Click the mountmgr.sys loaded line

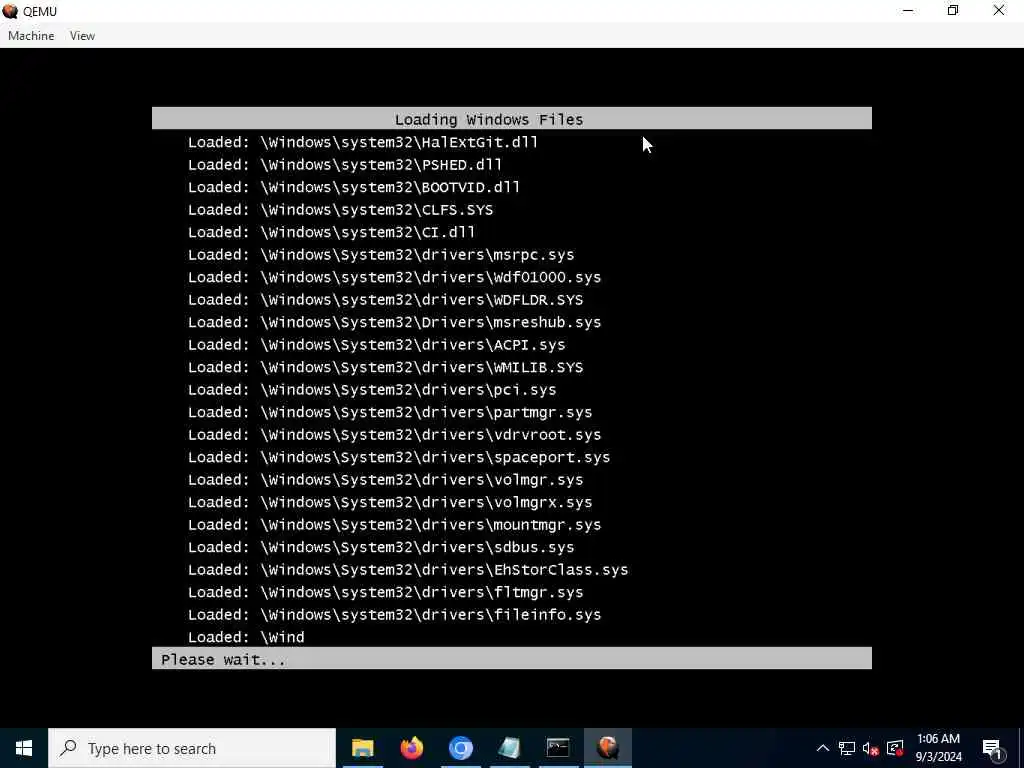(394, 525)
